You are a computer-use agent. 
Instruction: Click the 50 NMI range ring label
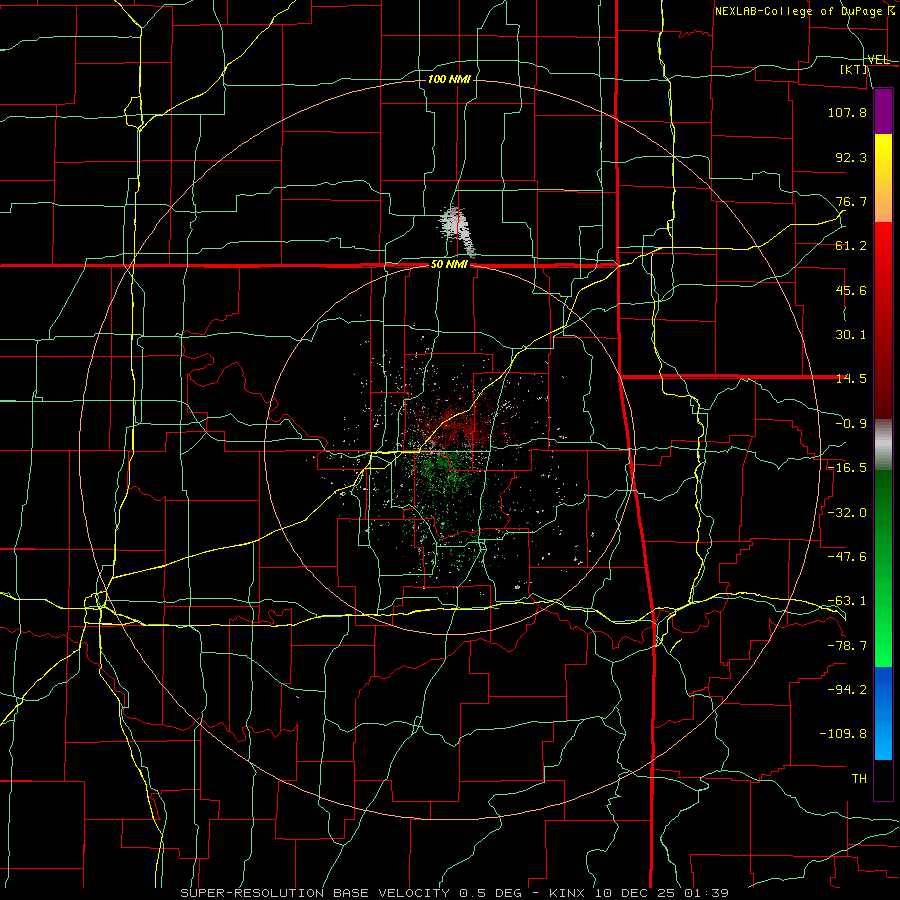pos(449,265)
